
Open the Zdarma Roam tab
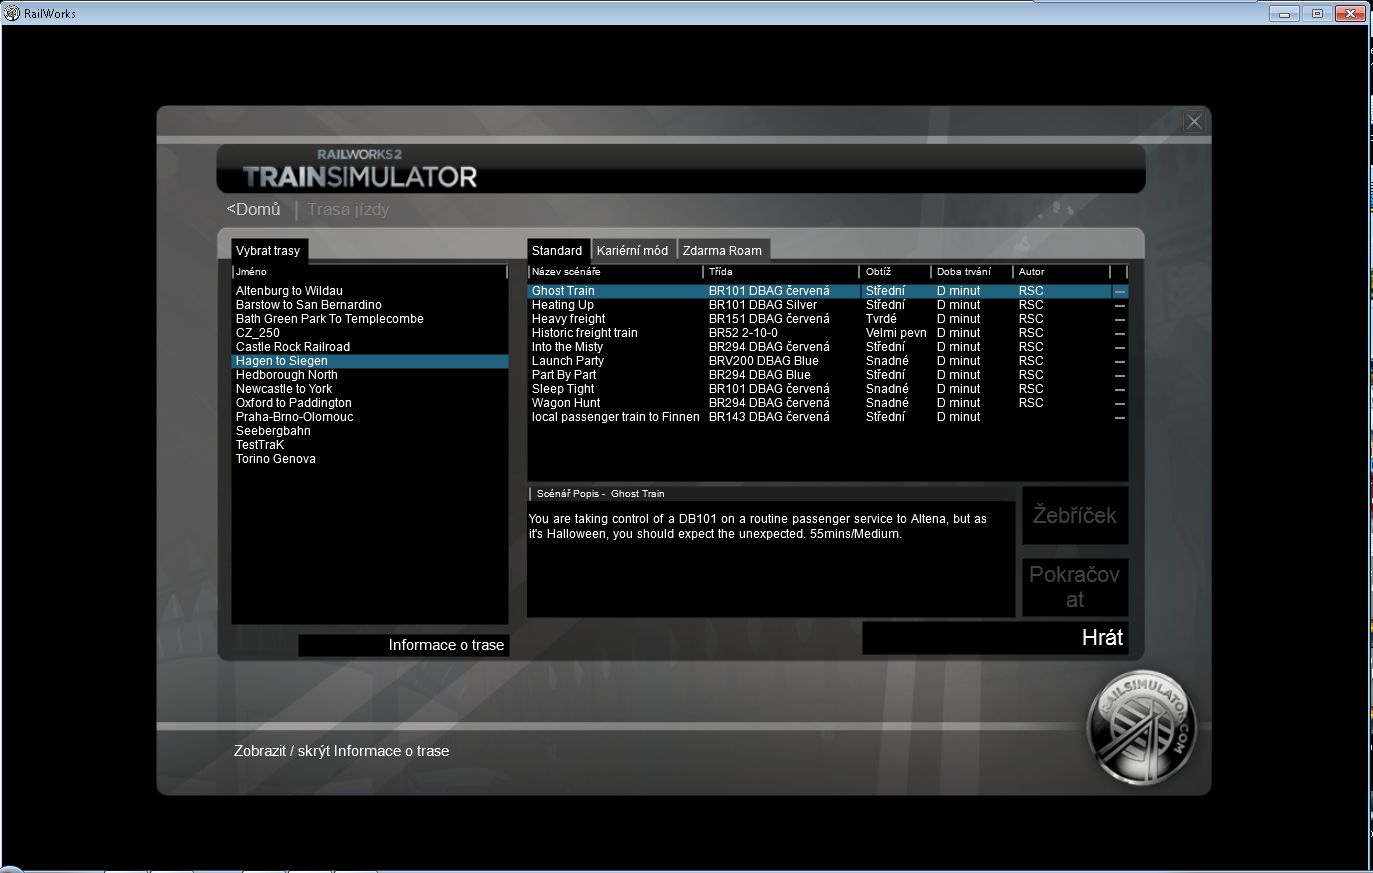pyautogui.click(x=722, y=251)
